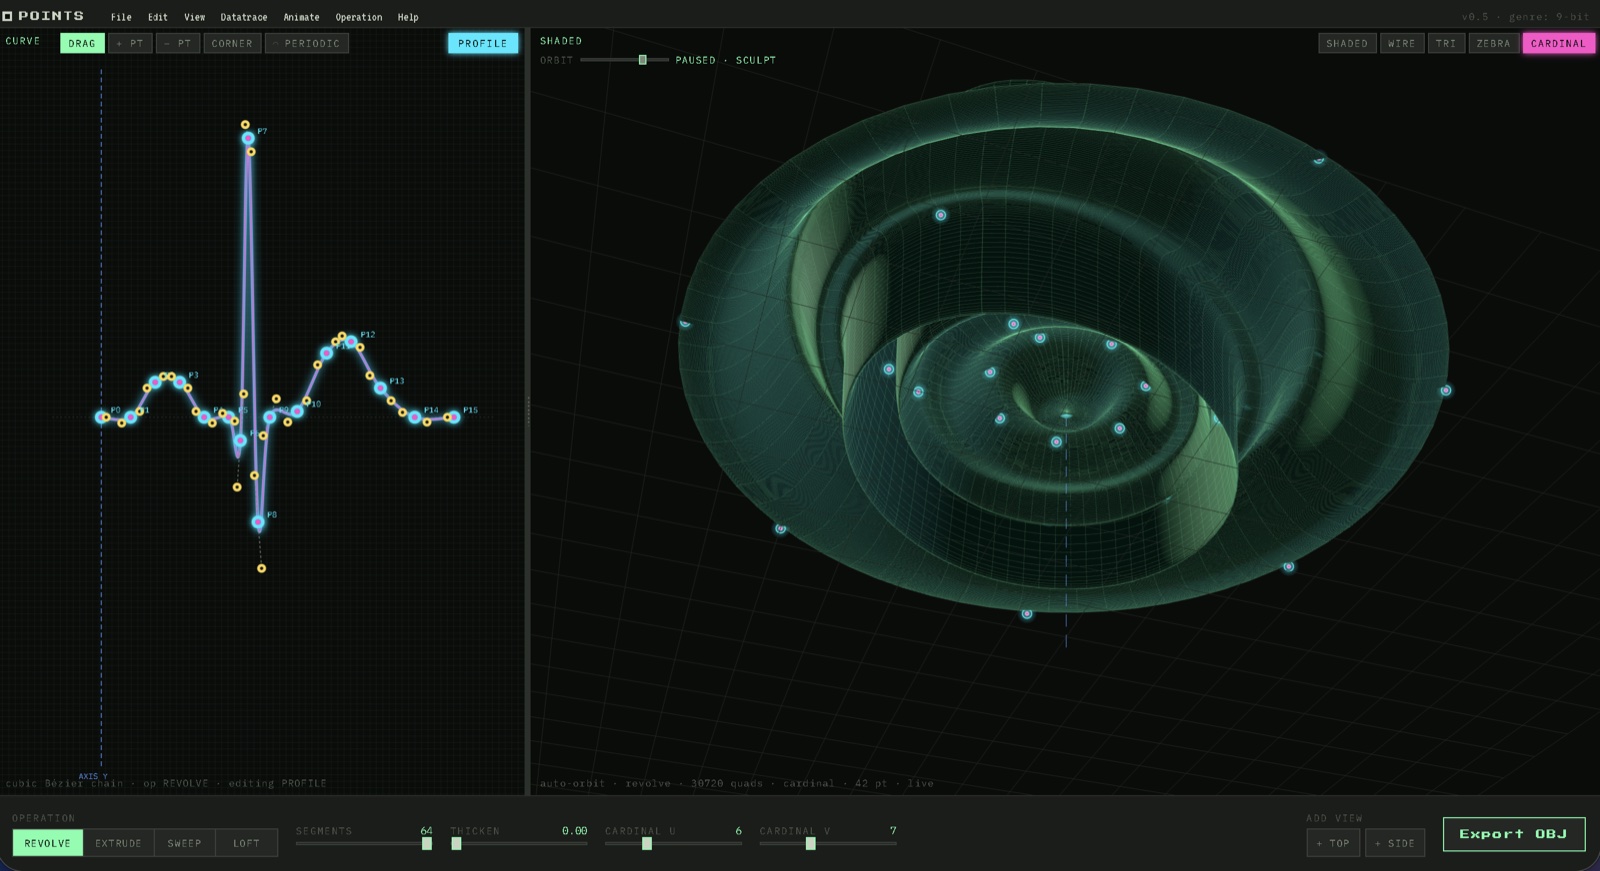Click the version 'v0.5 · genre: 9-bit' text
This screenshot has width=1600, height=871.
point(1525,17)
